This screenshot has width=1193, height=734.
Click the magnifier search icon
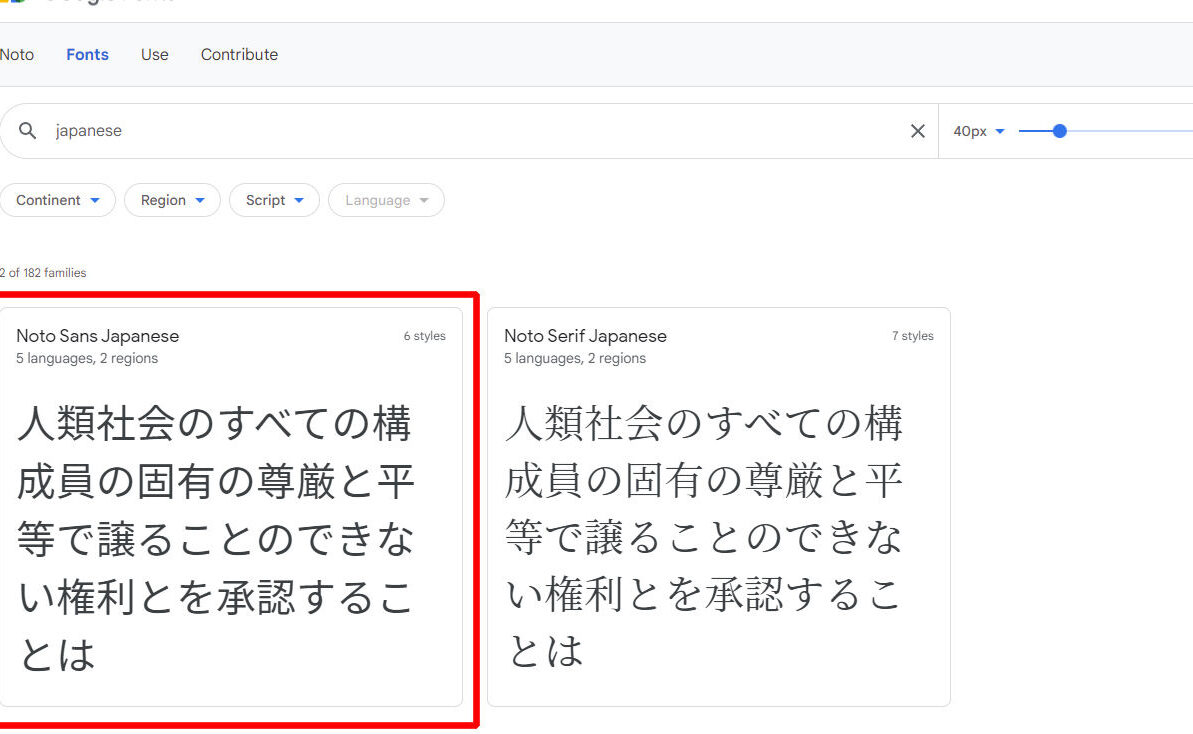[28, 131]
